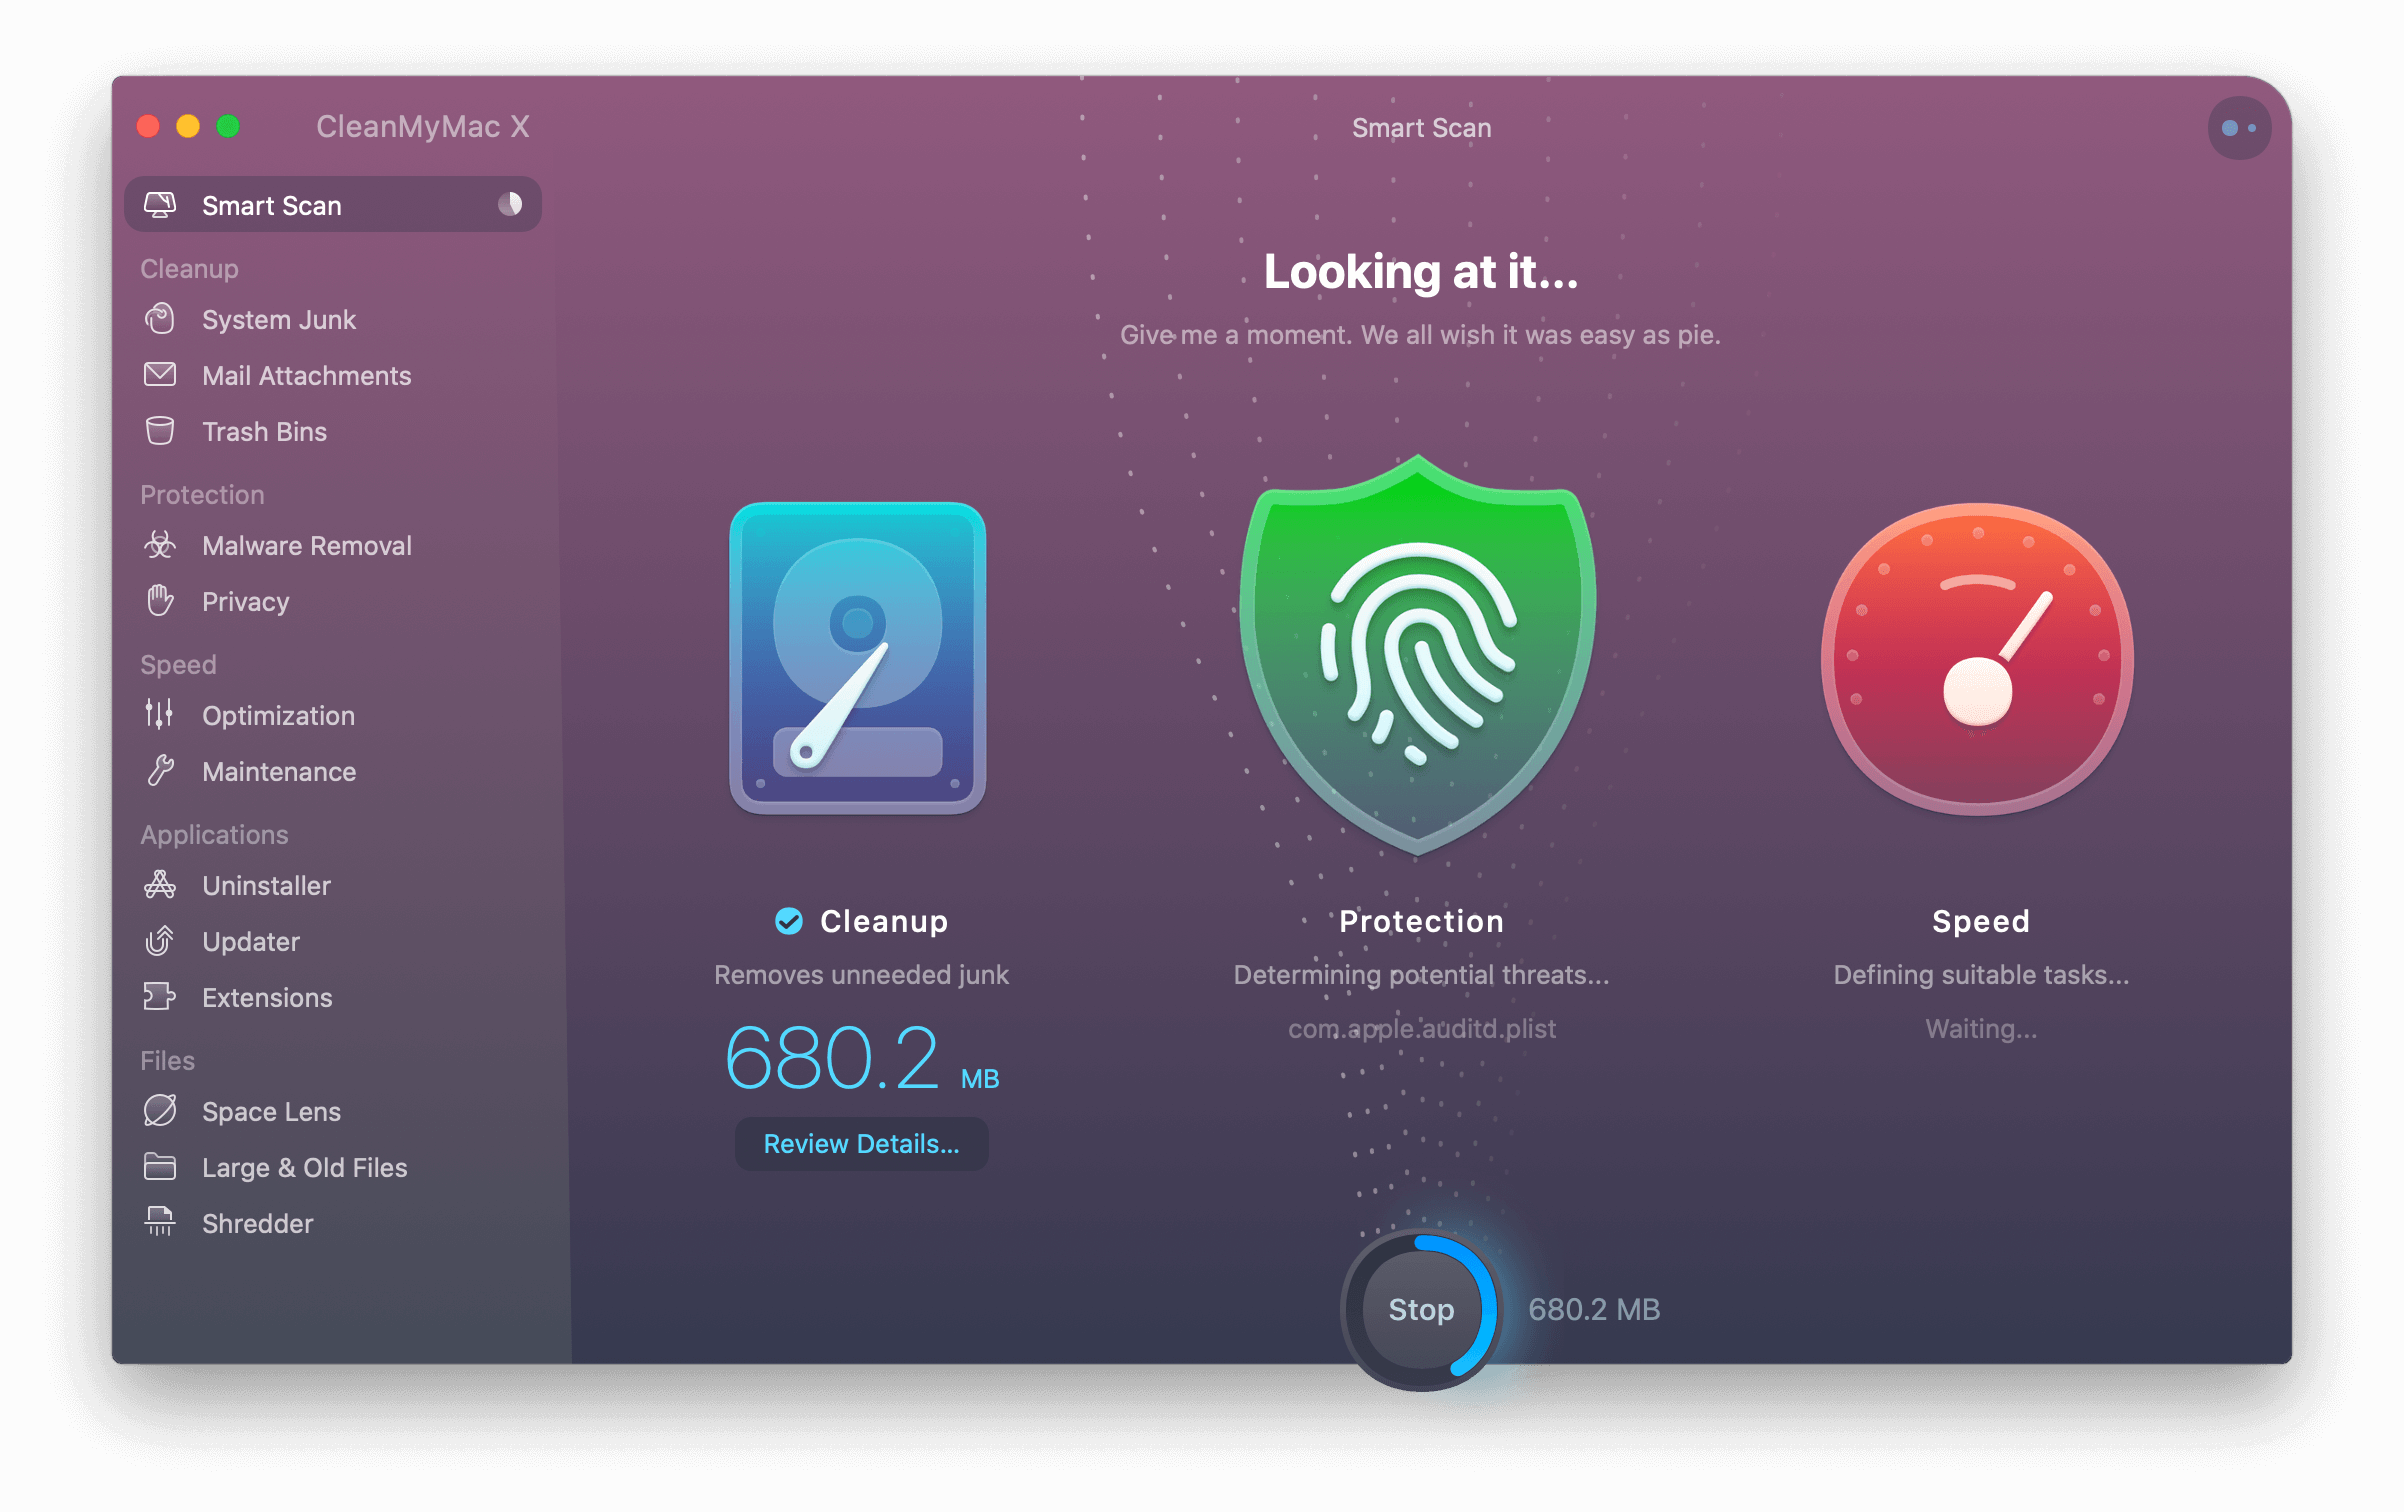
Task: Click the System Junk sidebar icon
Action: click(160, 319)
